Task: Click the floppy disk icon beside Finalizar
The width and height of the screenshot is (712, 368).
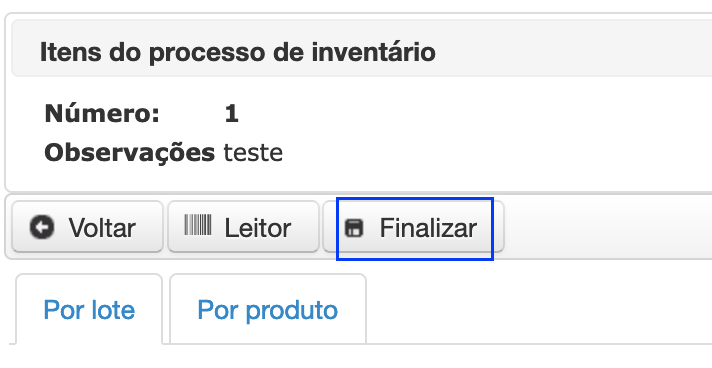Action: tap(354, 228)
